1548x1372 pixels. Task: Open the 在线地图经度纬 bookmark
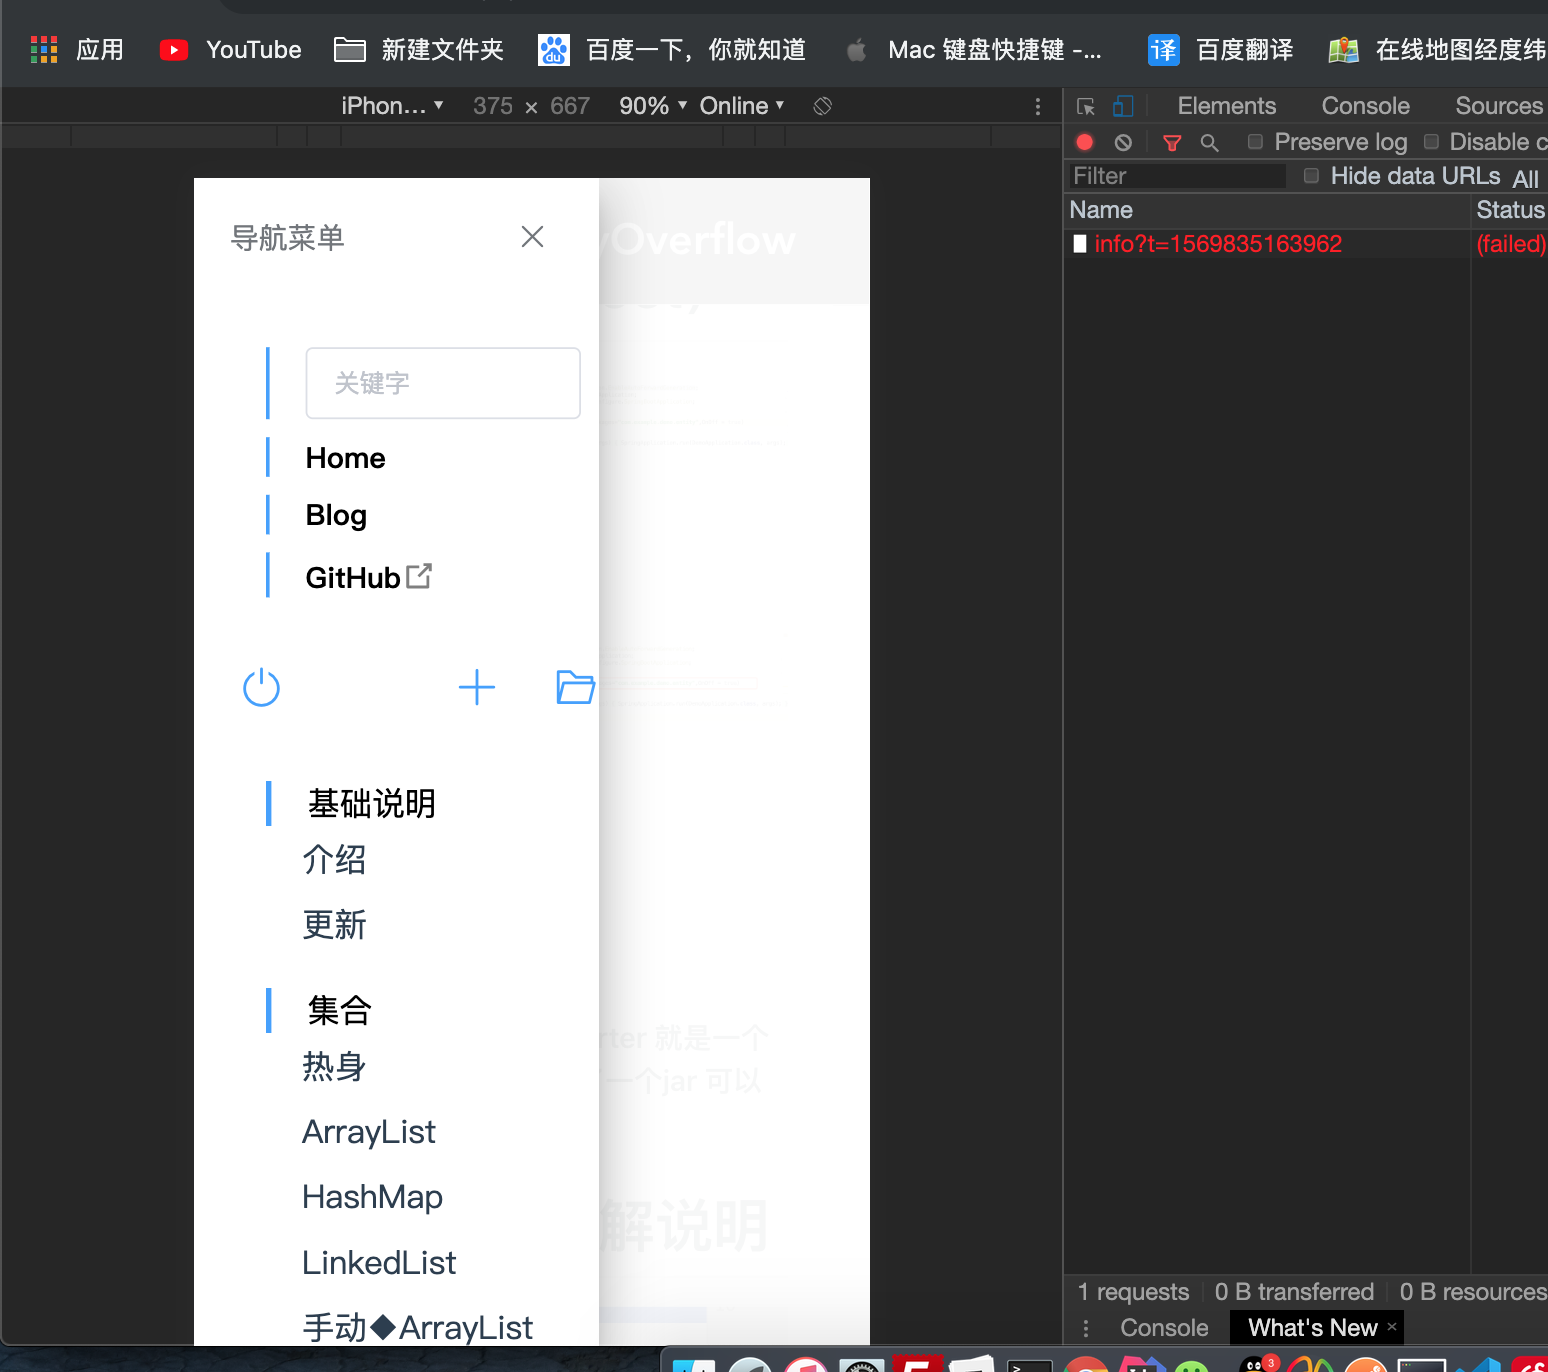click(1437, 49)
